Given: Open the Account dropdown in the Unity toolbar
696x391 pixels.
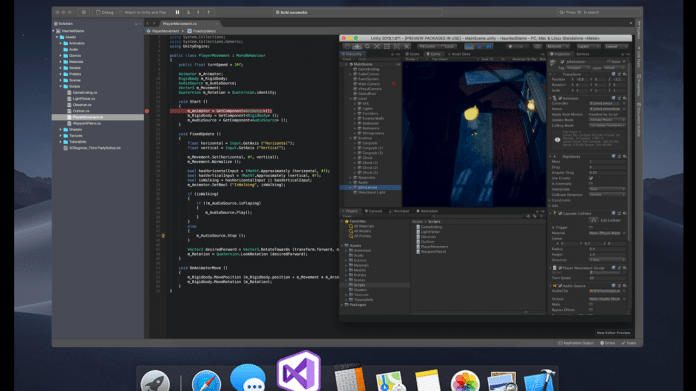Looking at the screenshot, I should [x=557, y=46].
